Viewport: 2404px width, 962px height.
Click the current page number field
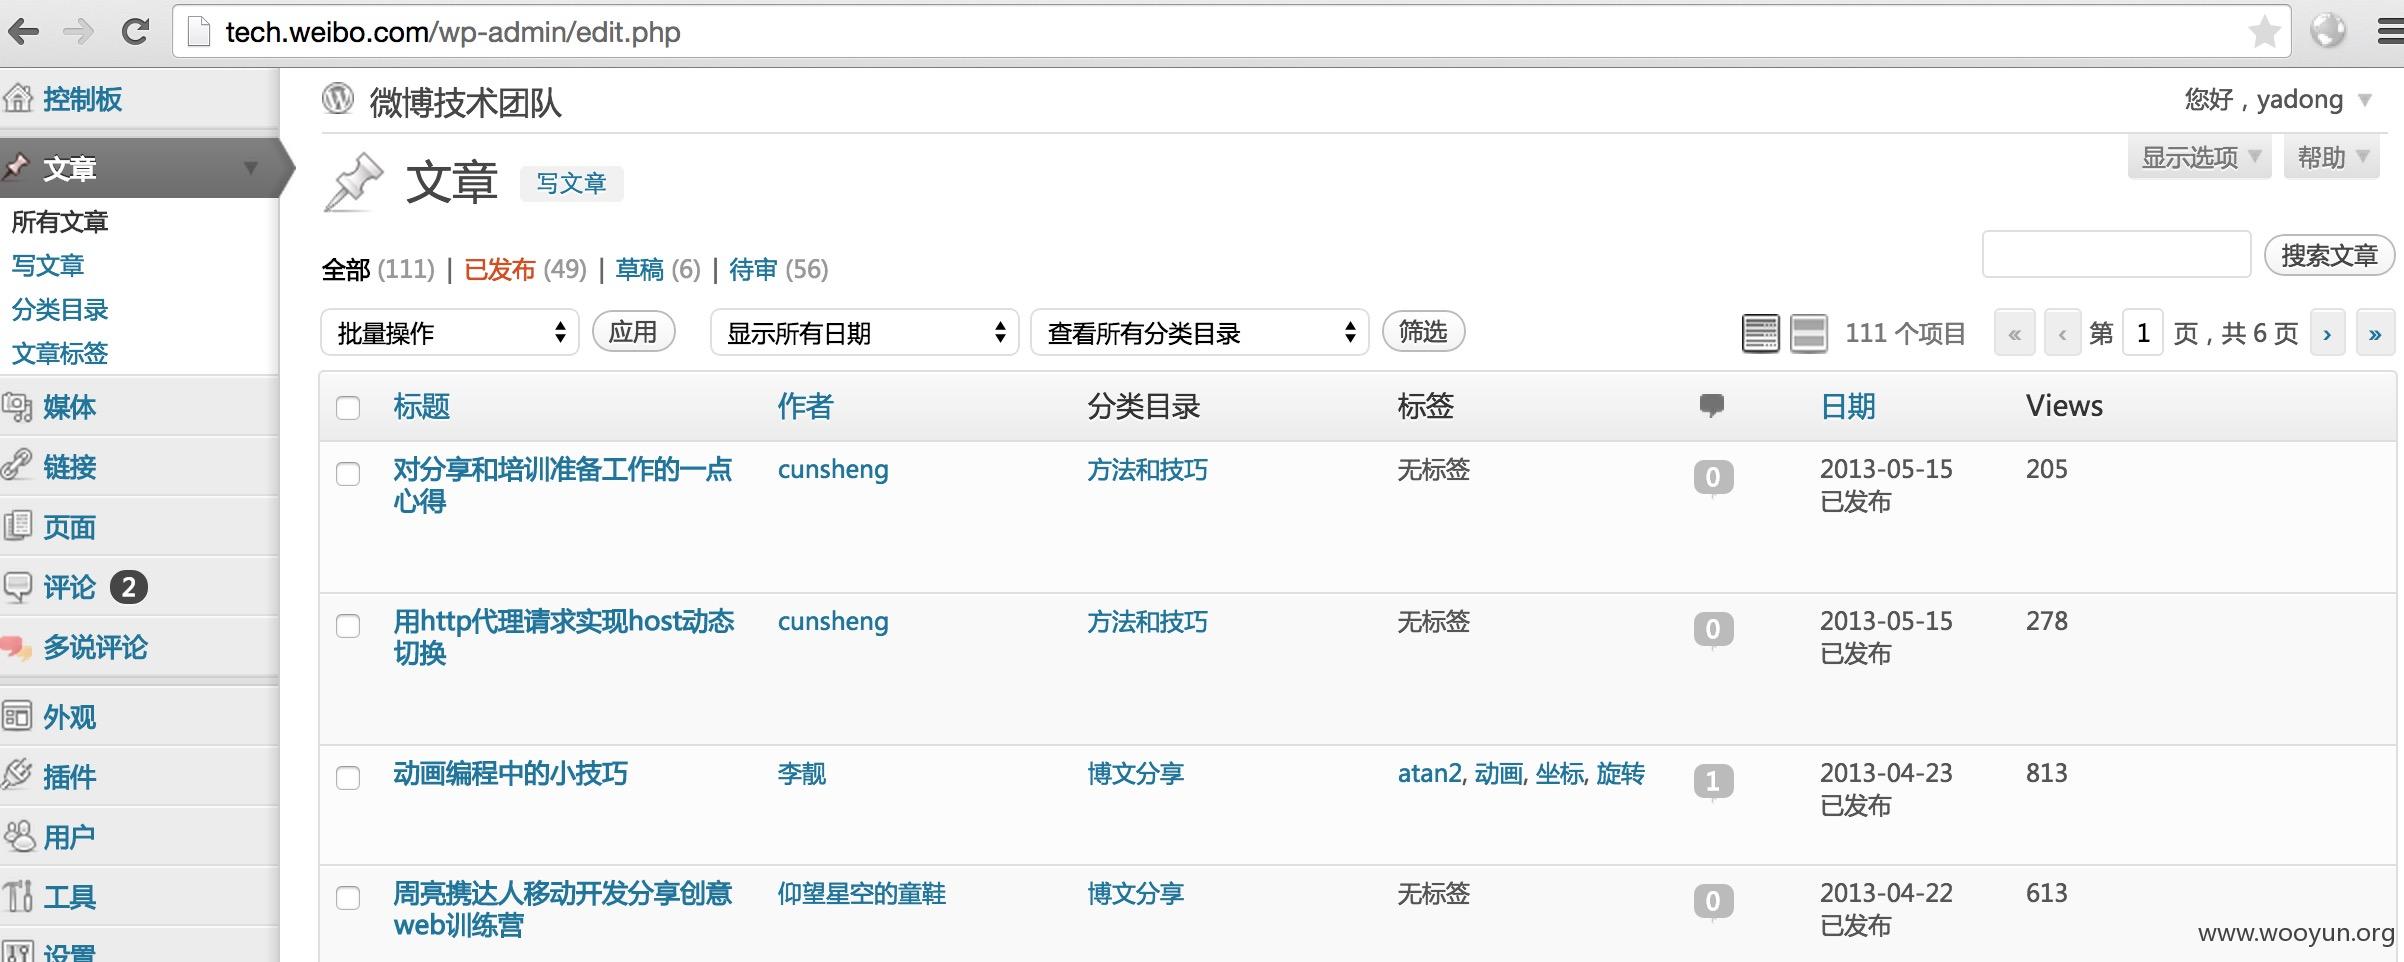2142,333
